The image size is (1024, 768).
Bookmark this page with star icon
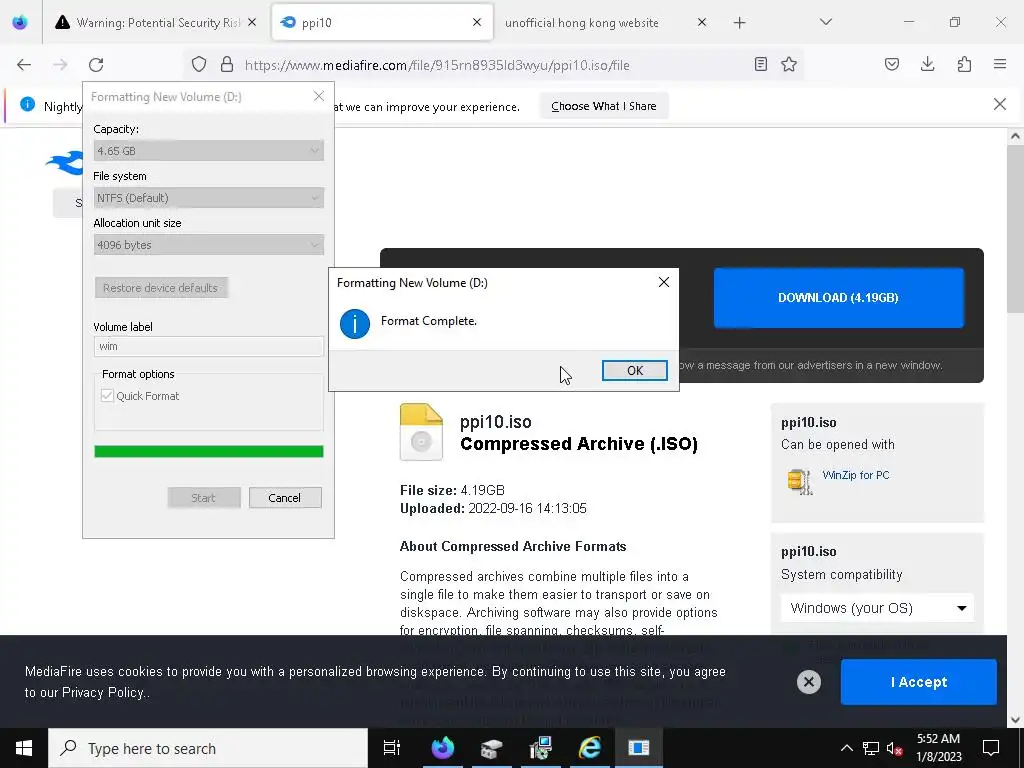point(789,64)
